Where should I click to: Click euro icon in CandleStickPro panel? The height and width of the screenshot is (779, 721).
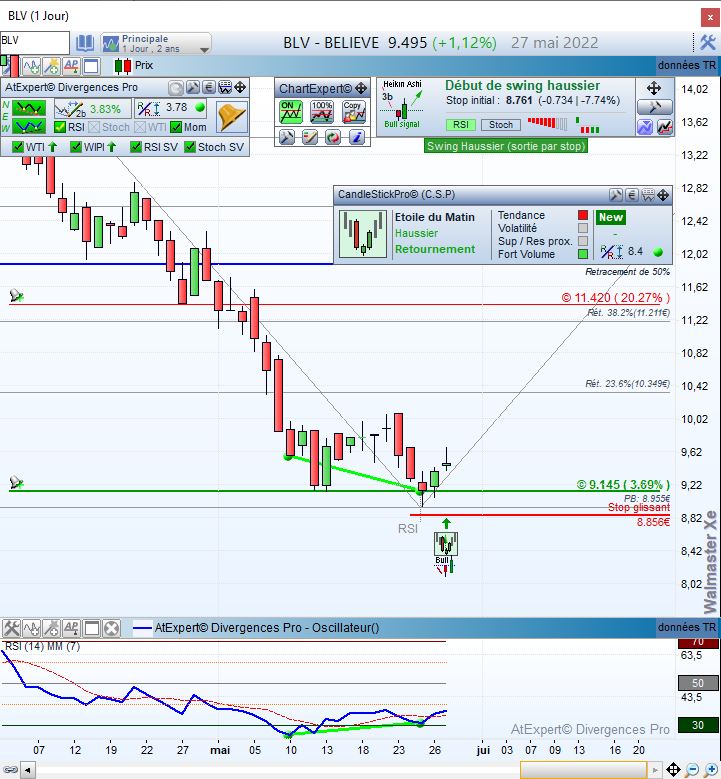coord(632,195)
